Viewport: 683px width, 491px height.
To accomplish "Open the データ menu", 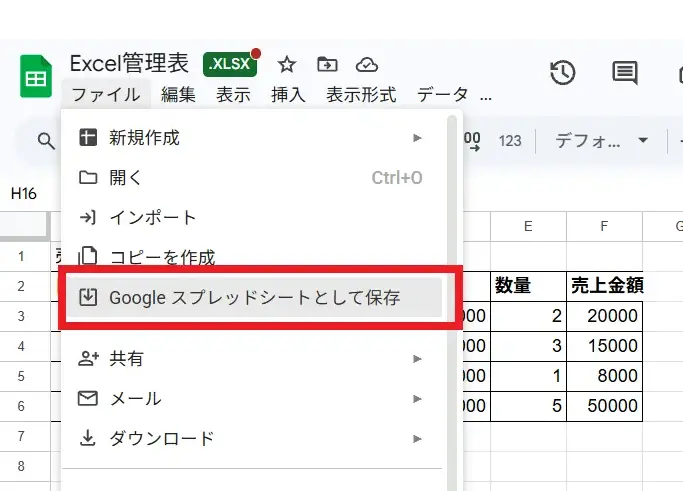I will 443,95.
